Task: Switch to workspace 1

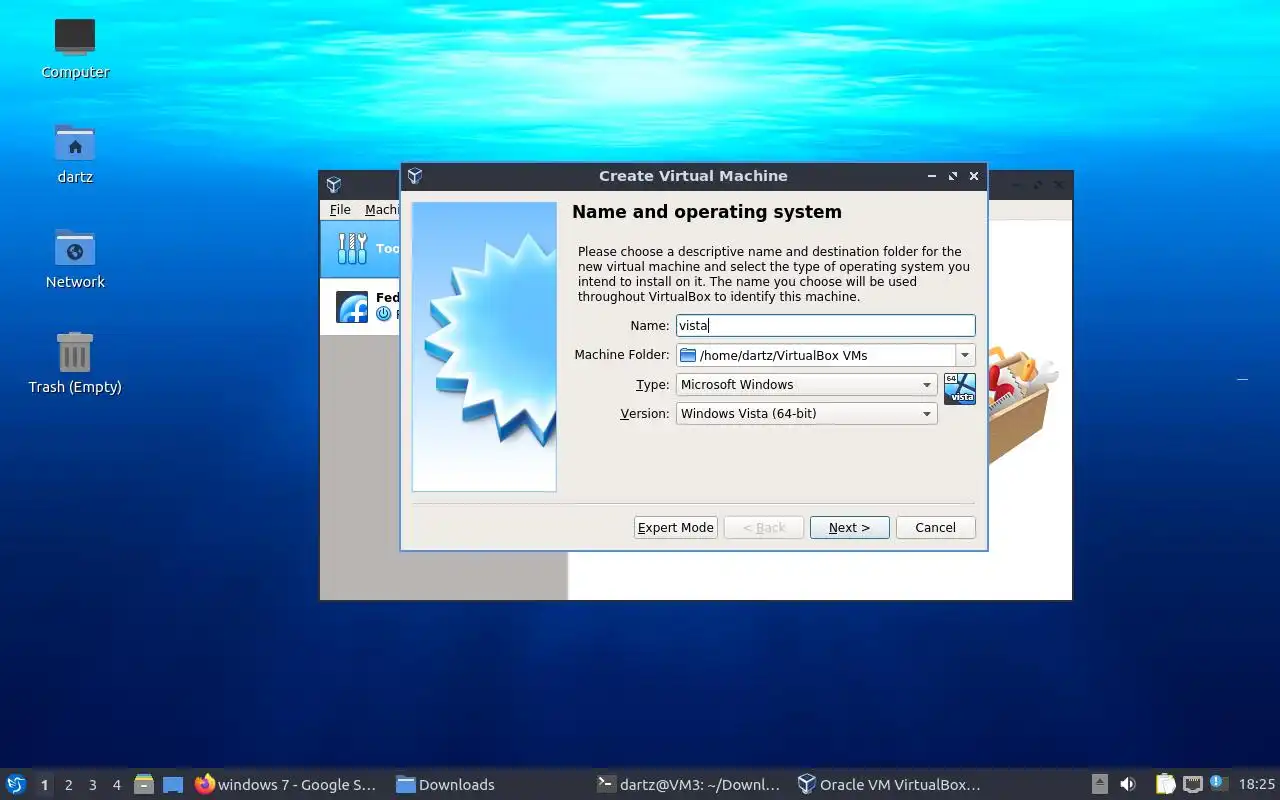Action: (x=44, y=785)
